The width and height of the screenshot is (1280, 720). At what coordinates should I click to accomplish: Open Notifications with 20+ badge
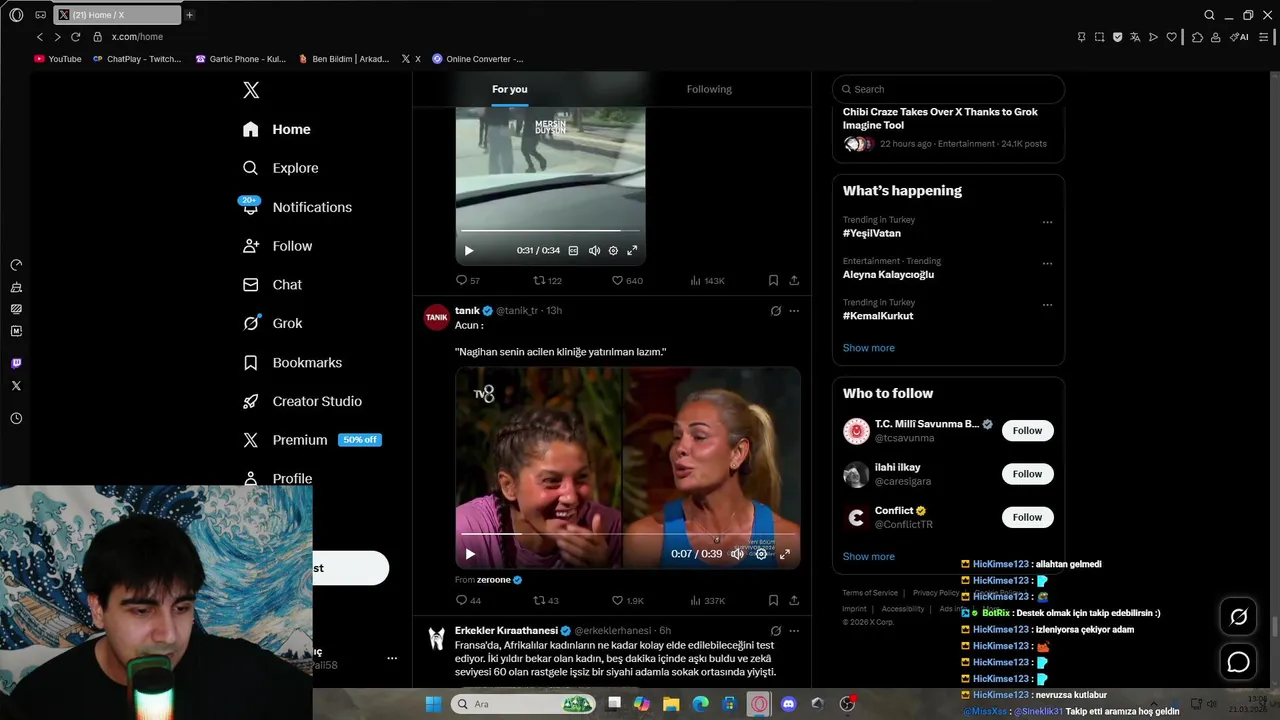point(297,207)
